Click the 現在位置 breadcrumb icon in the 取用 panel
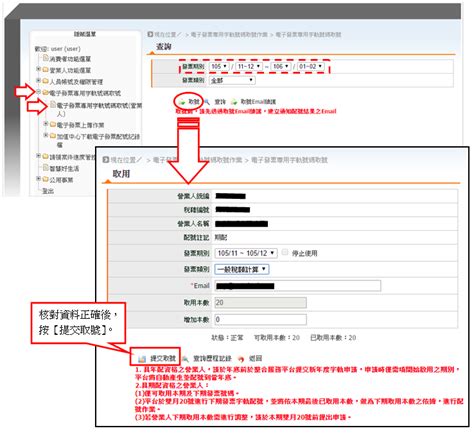 pos(106,160)
